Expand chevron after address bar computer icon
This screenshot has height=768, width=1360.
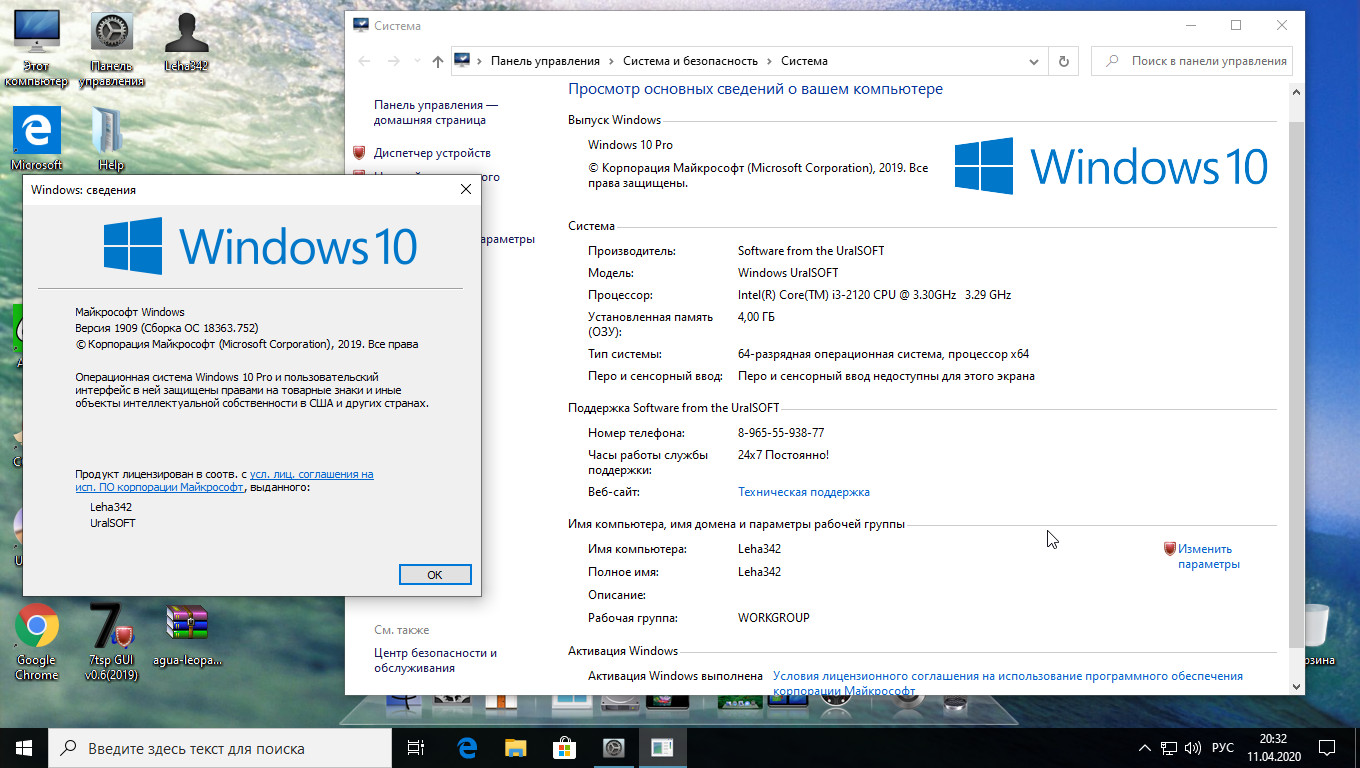(480, 61)
